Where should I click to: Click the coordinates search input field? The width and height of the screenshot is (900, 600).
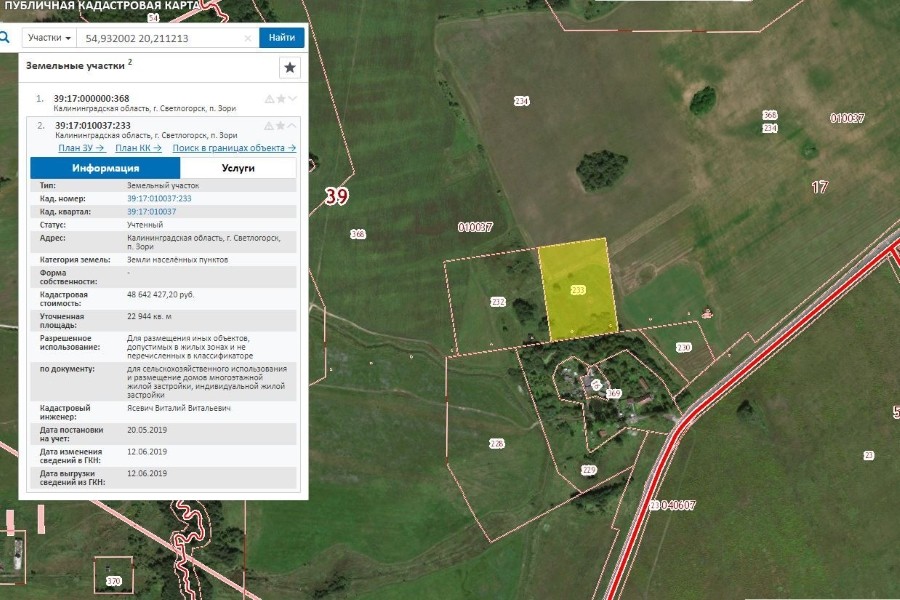160,38
